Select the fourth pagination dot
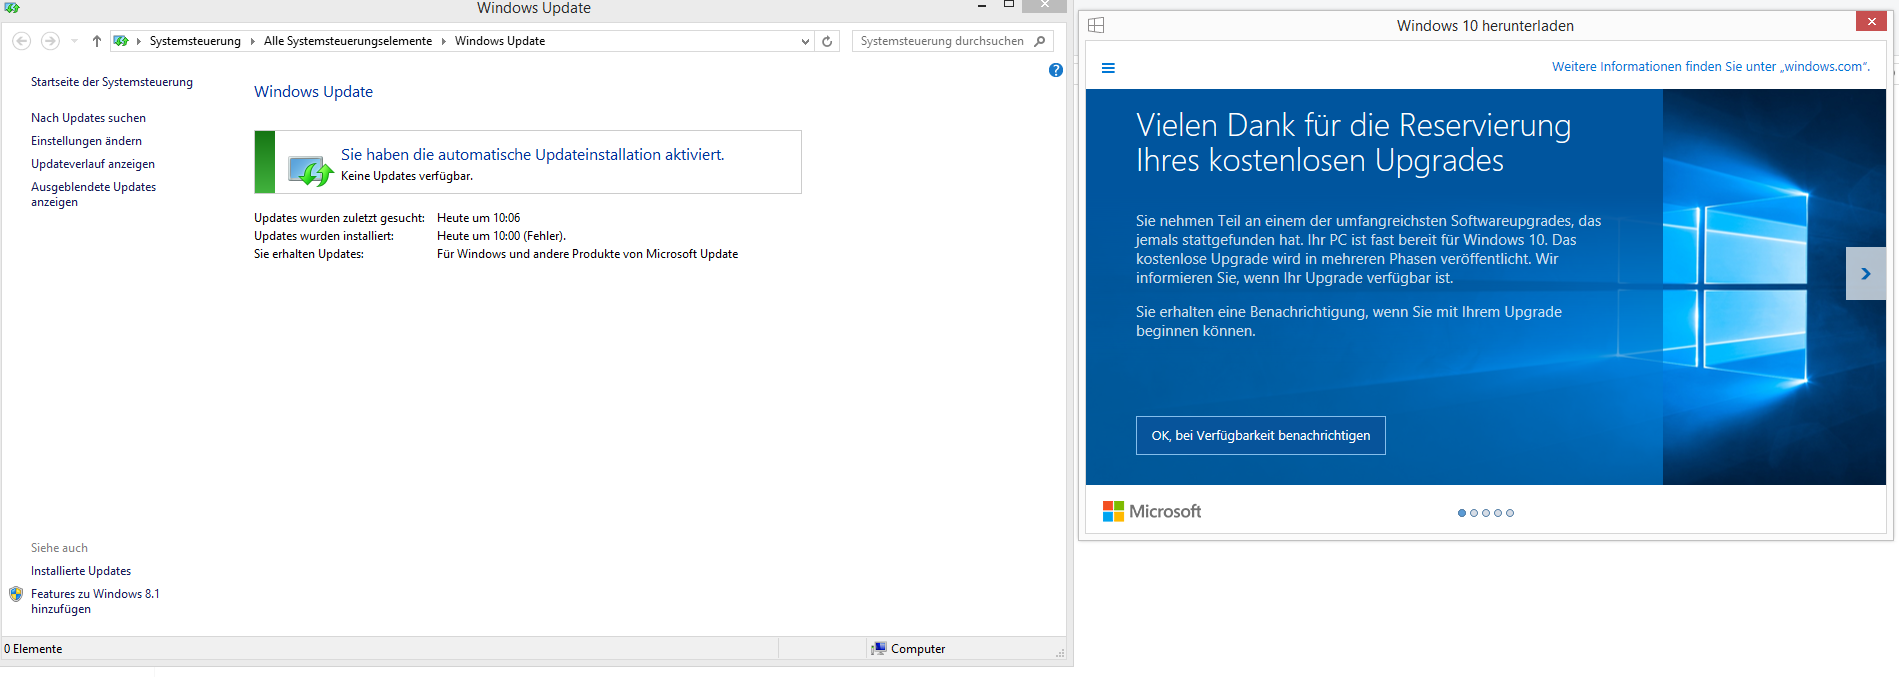 pyautogui.click(x=1498, y=513)
